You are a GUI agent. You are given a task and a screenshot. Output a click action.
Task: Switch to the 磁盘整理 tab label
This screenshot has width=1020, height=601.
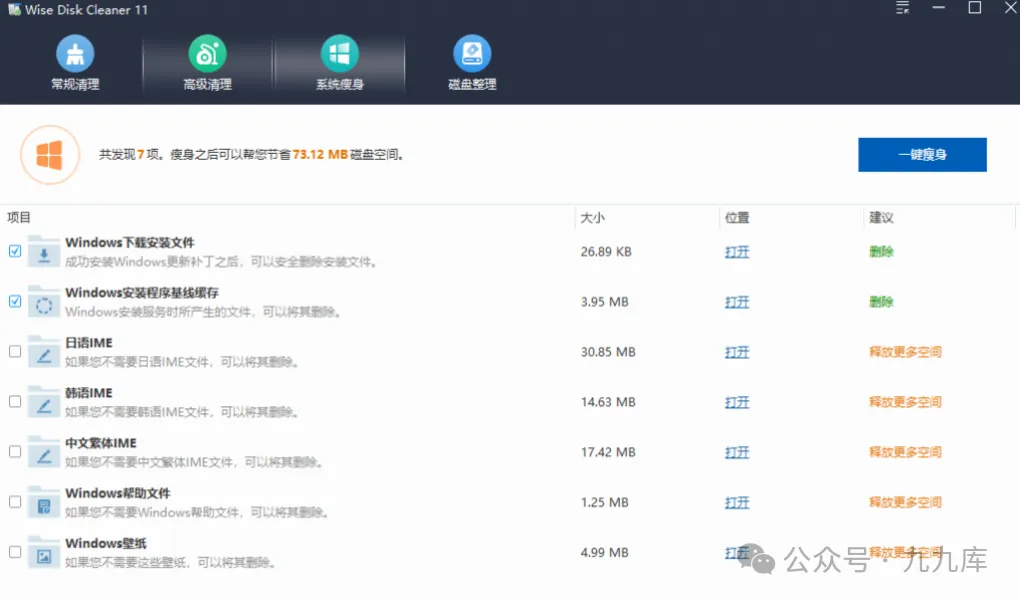(472, 84)
